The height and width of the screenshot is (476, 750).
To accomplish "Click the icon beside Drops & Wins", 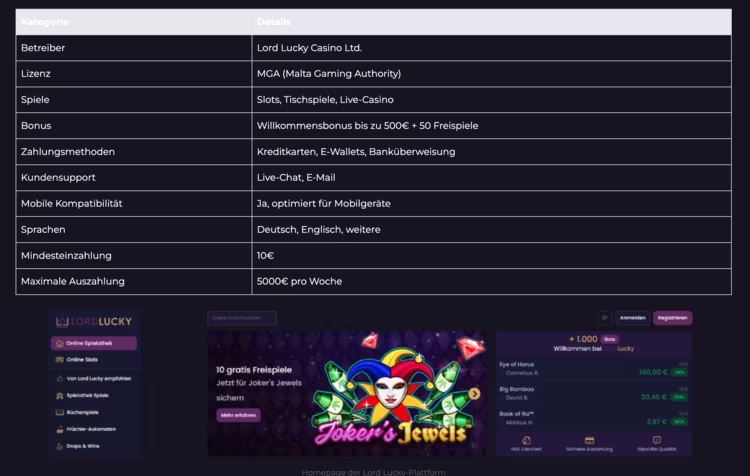I will tap(59, 446).
